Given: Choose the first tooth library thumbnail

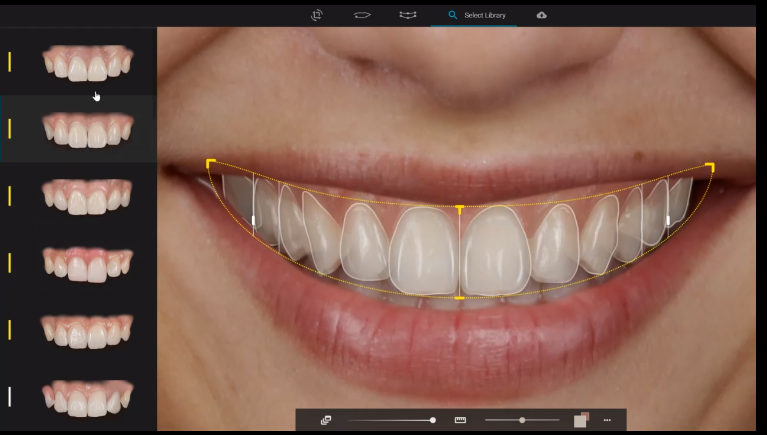Looking at the screenshot, I should point(88,63).
